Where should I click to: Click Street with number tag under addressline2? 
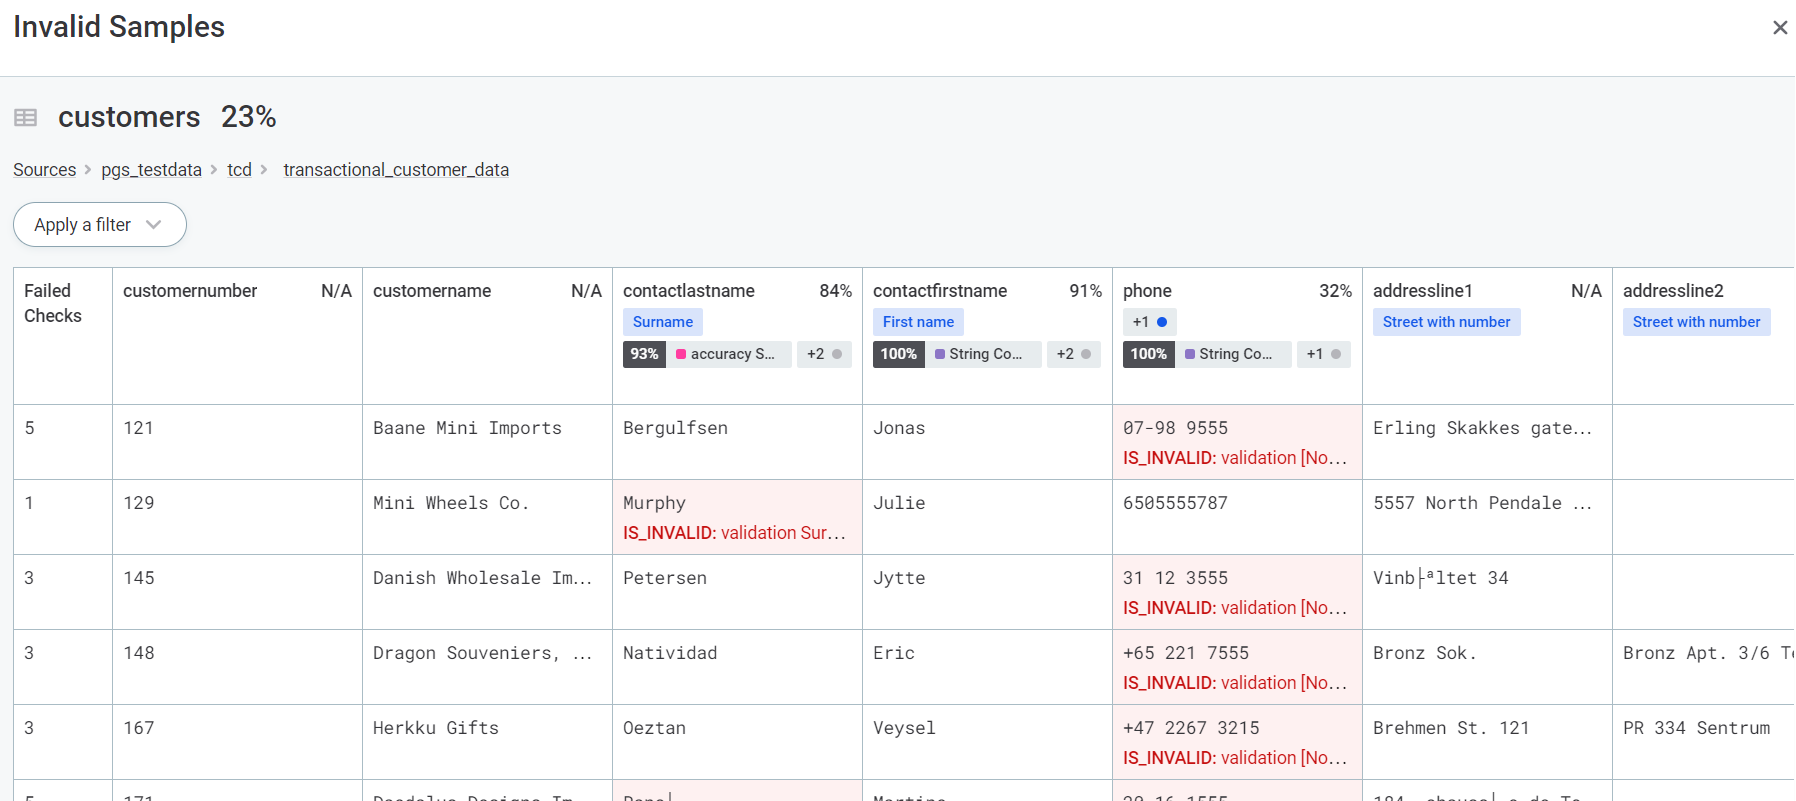(1696, 322)
